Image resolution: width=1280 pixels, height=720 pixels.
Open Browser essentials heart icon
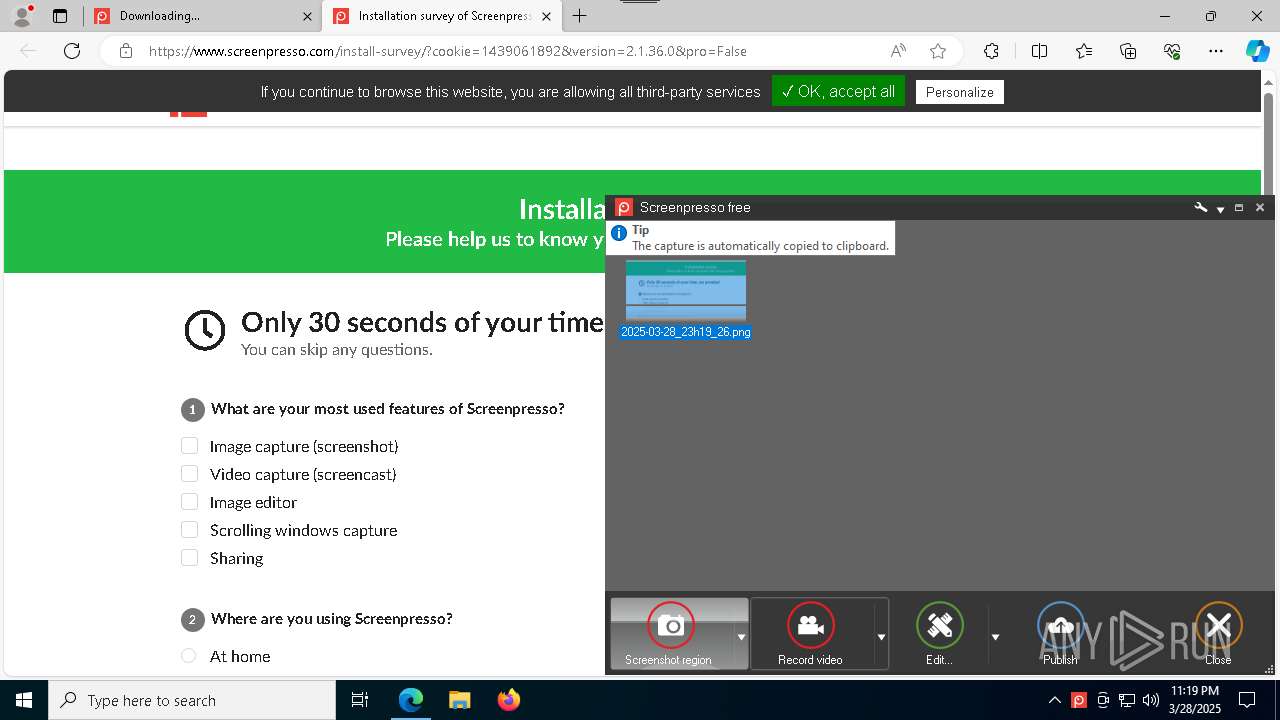1172,51
